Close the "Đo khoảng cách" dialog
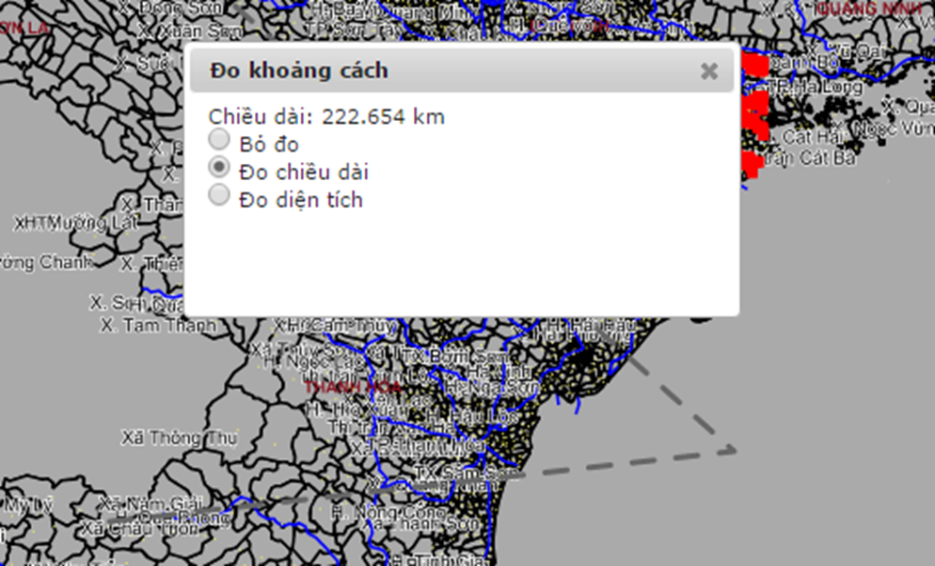This screenshot has height=566, width=935. [709, 71]
